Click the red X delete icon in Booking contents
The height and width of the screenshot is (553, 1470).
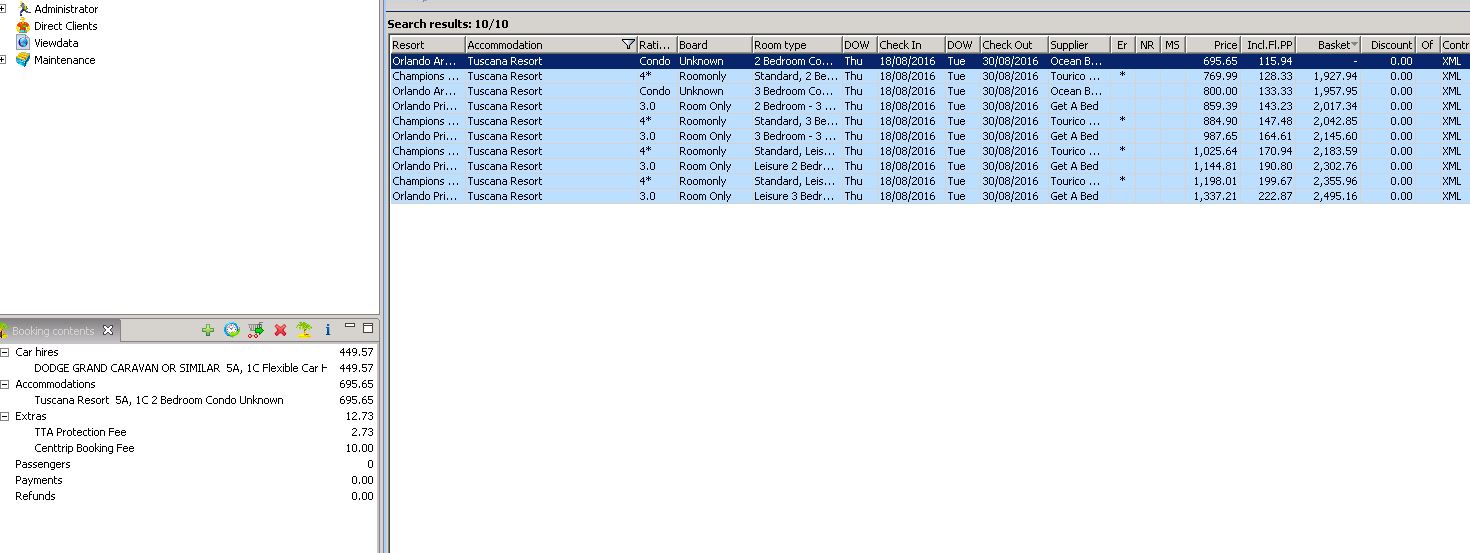280,330
